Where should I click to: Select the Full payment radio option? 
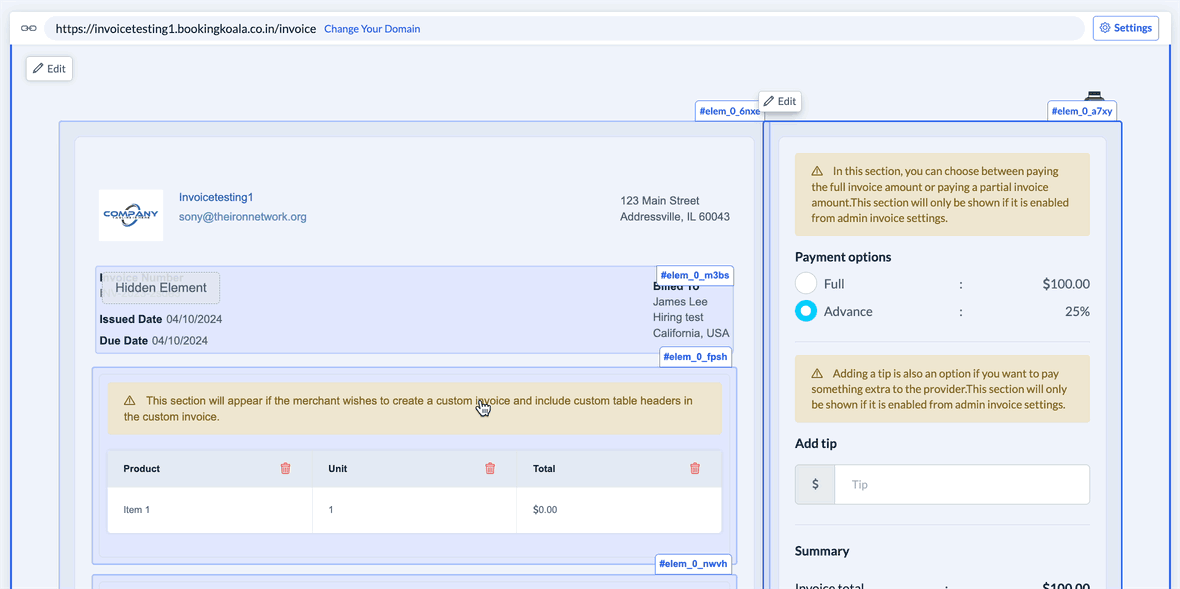tap(806, 284)
